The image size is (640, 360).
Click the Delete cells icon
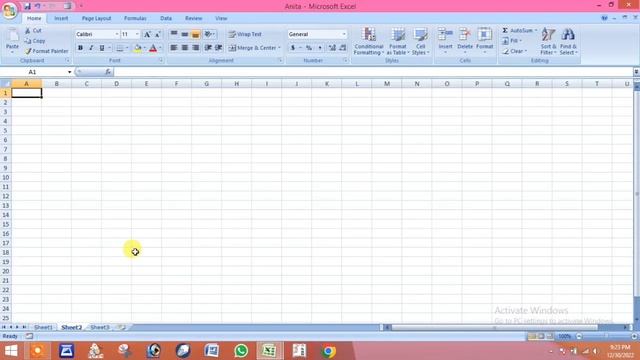464,34
